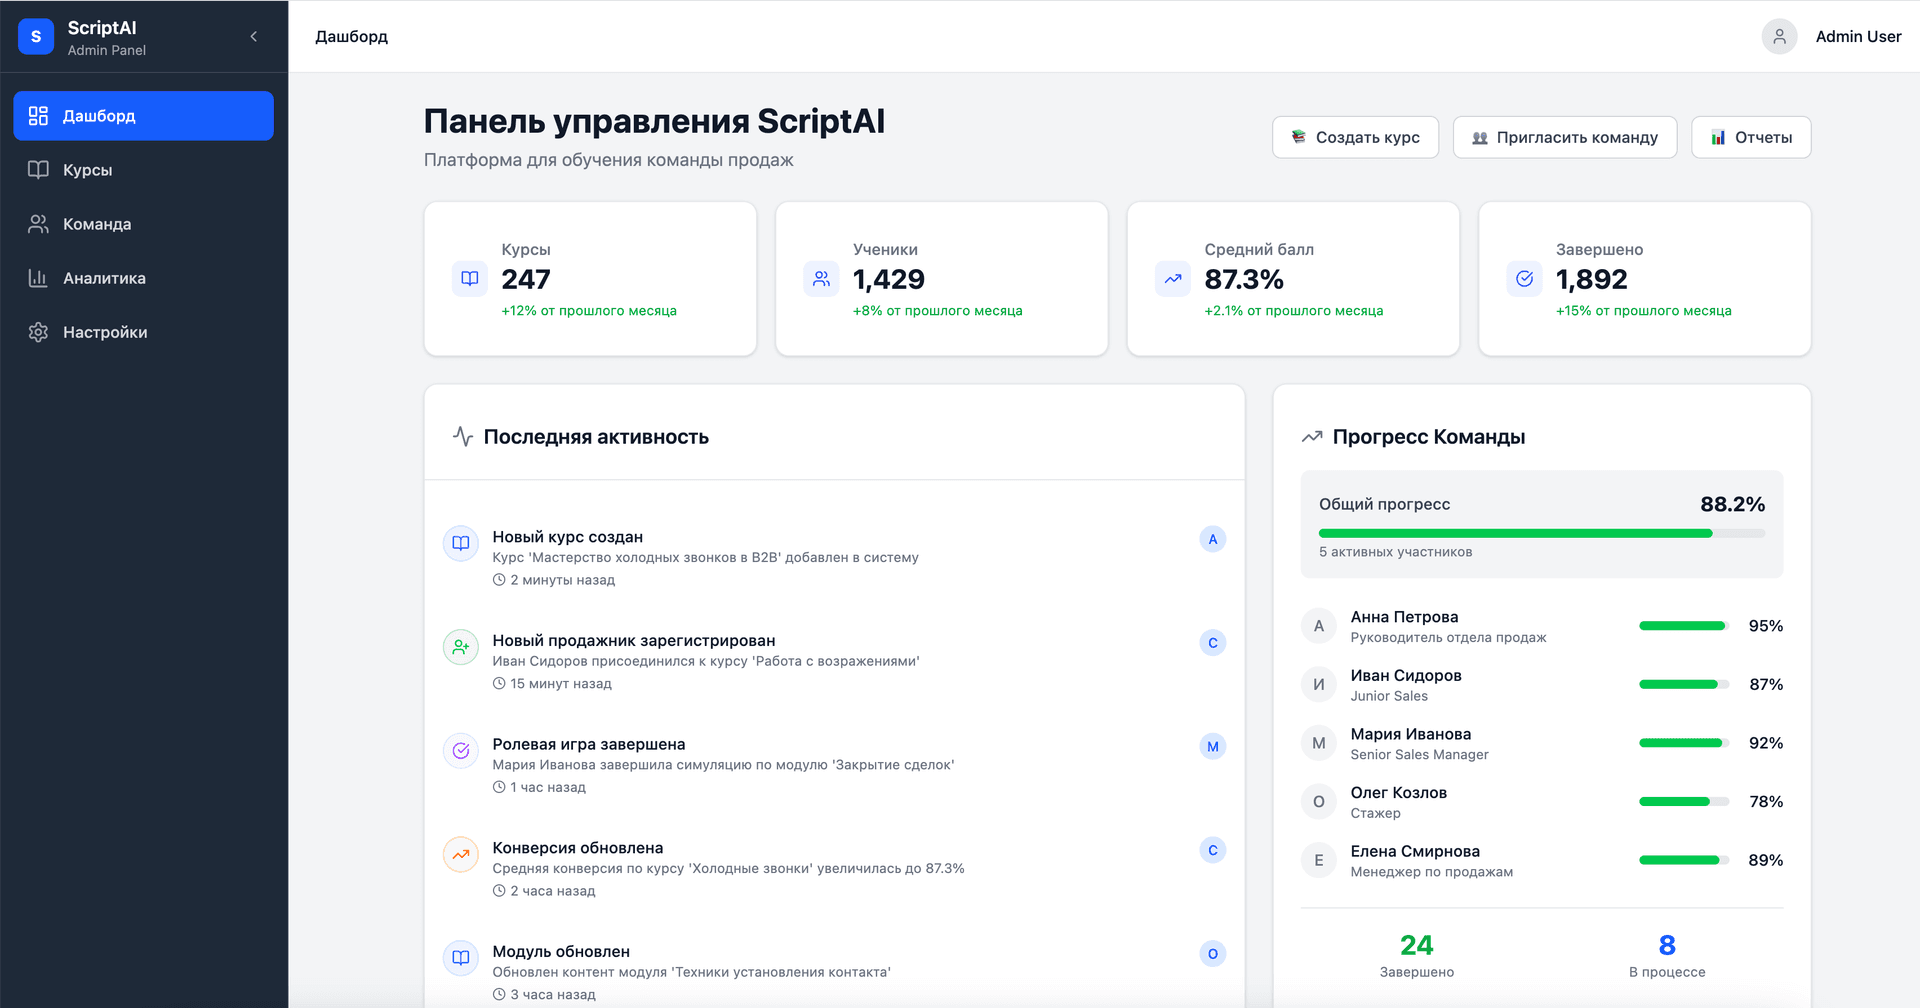This screenshot has width=1920, height=1008.
Task: Click the Пригласить команду button
Action: point(1565,138)
